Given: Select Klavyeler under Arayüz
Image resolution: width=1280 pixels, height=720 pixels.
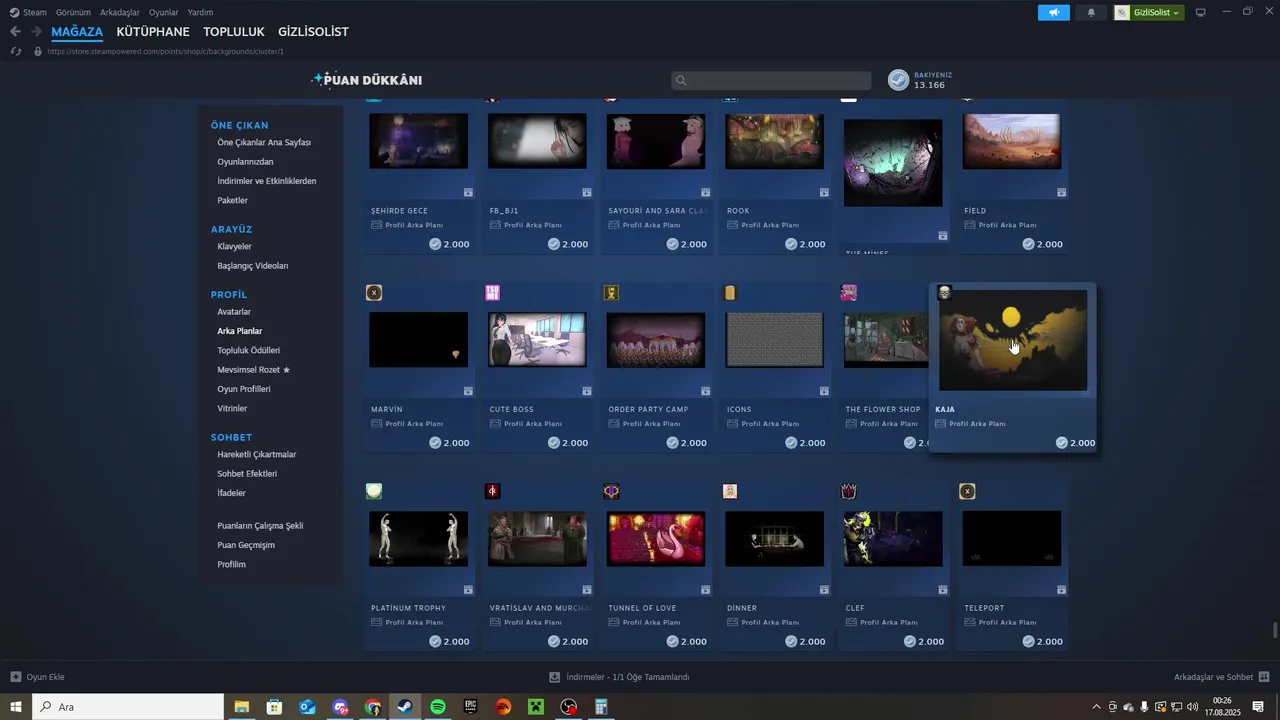Looking at the screenshot, I should pos(234,246).
